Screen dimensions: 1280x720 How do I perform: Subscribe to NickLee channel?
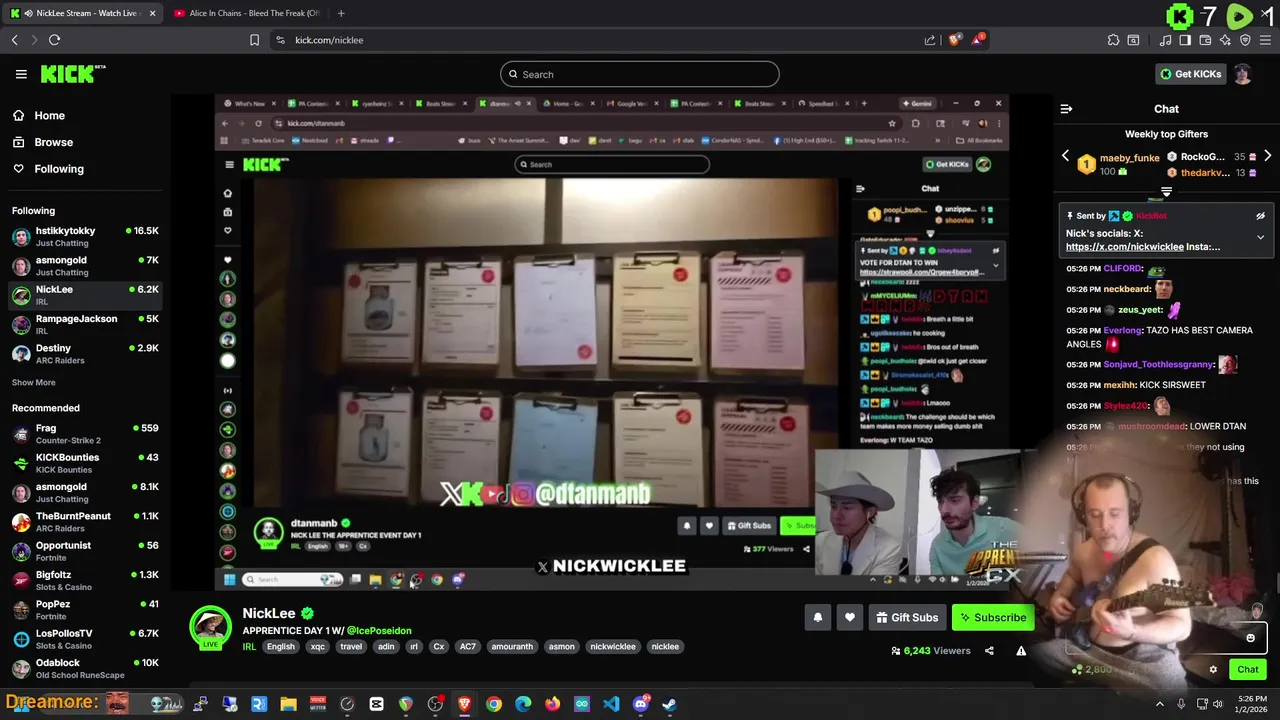993,617
